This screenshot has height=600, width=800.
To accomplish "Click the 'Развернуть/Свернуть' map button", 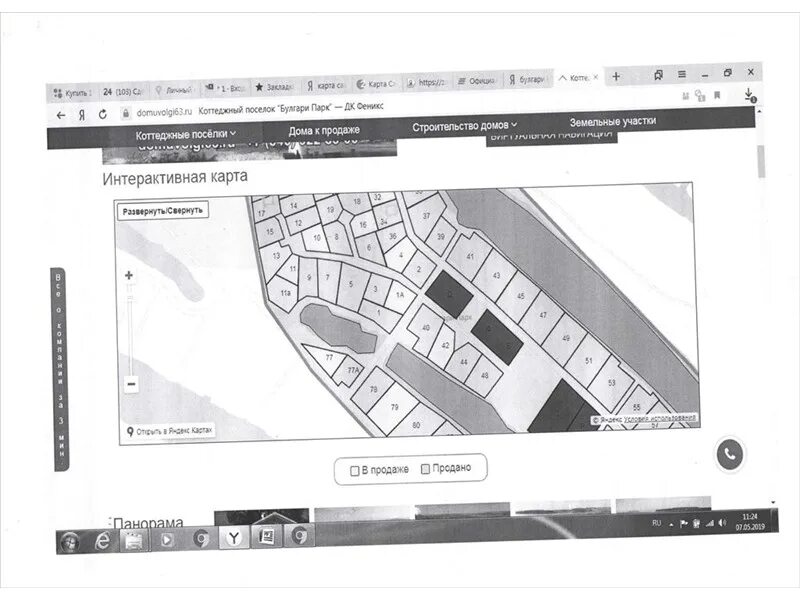I will [162, 211].
